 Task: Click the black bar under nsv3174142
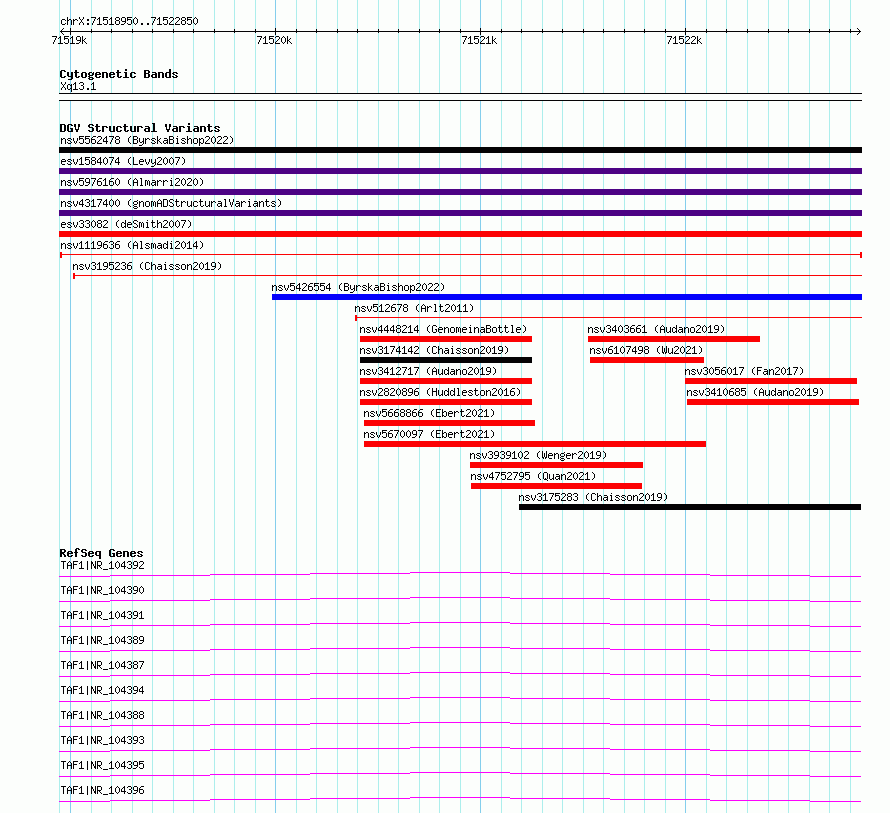pyautogui.click(x=446, y=360)
